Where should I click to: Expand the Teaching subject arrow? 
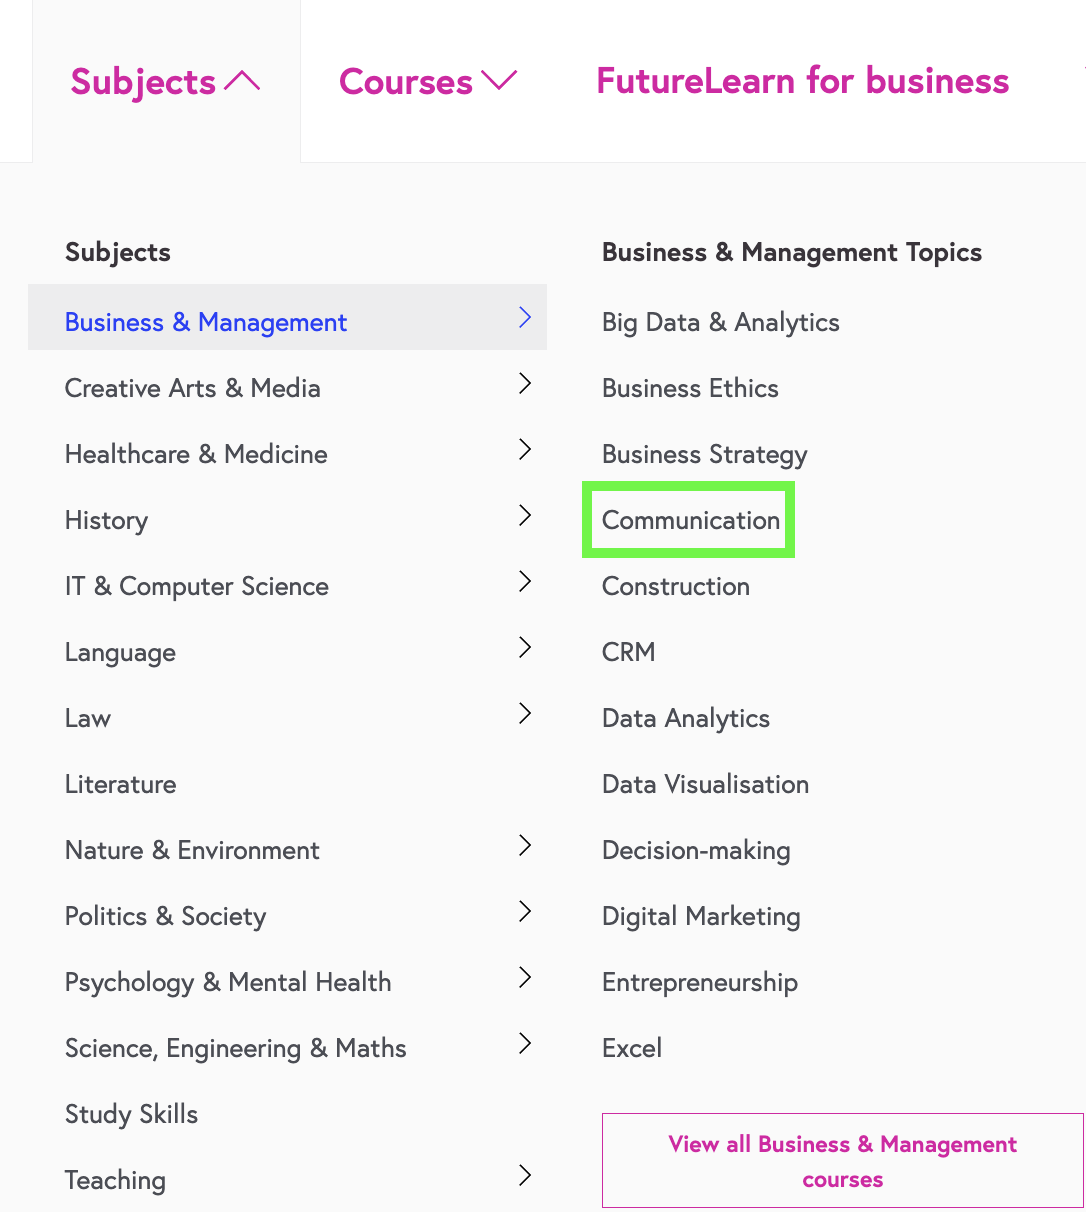pyautogui.click(x=524, y=1175)
